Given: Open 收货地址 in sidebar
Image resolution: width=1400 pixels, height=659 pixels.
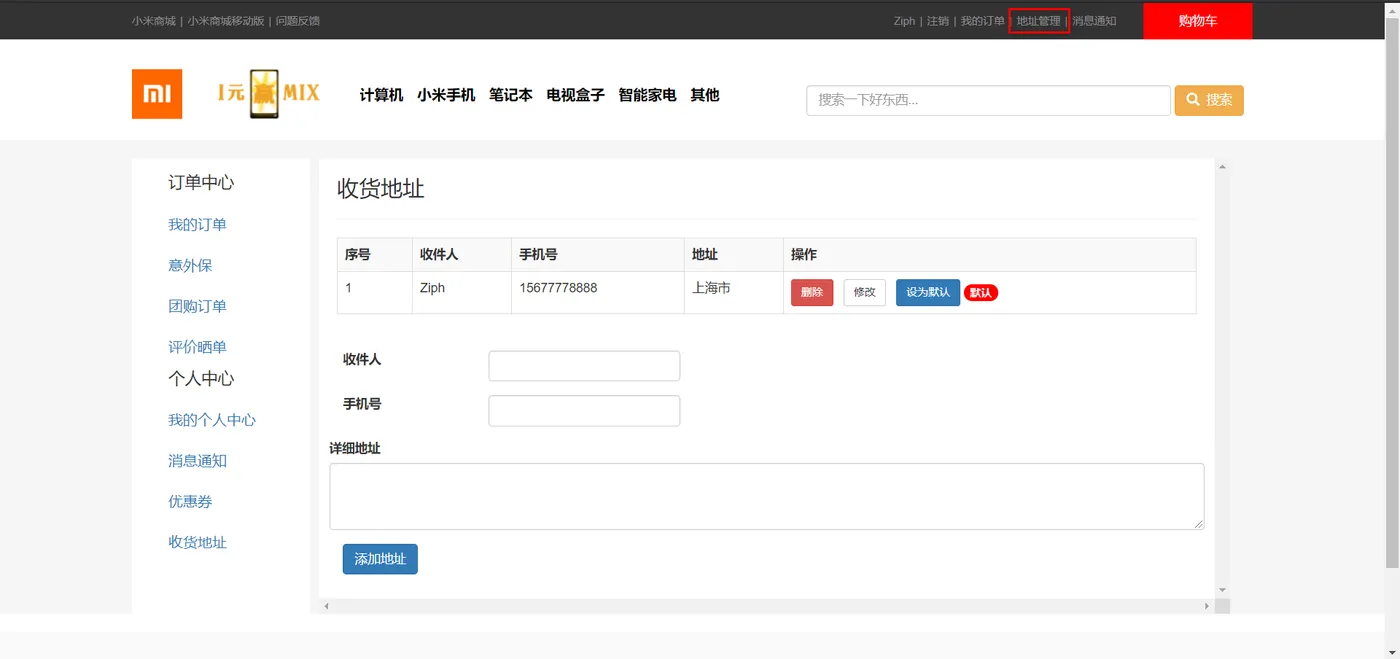Looking at the screenshot, I should pyautogui.click(x=197, y=543).
